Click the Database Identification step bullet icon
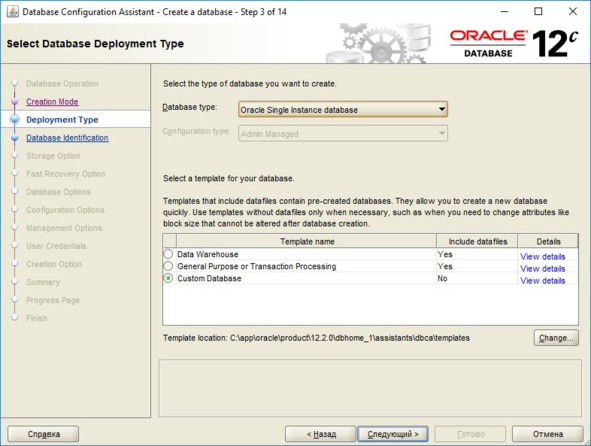 [x=15, y=138]
